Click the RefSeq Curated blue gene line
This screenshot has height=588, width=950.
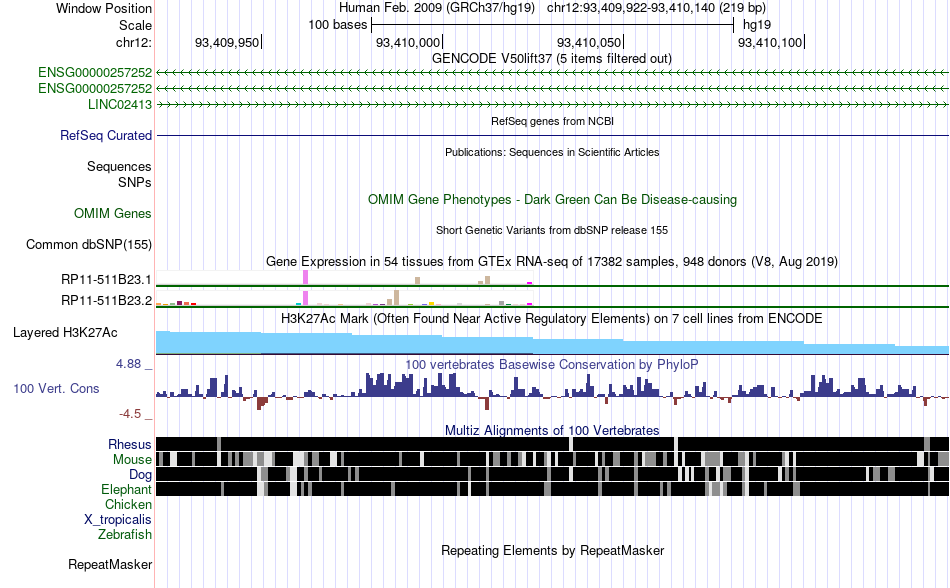pyautogui.click(x=552, y=135)
